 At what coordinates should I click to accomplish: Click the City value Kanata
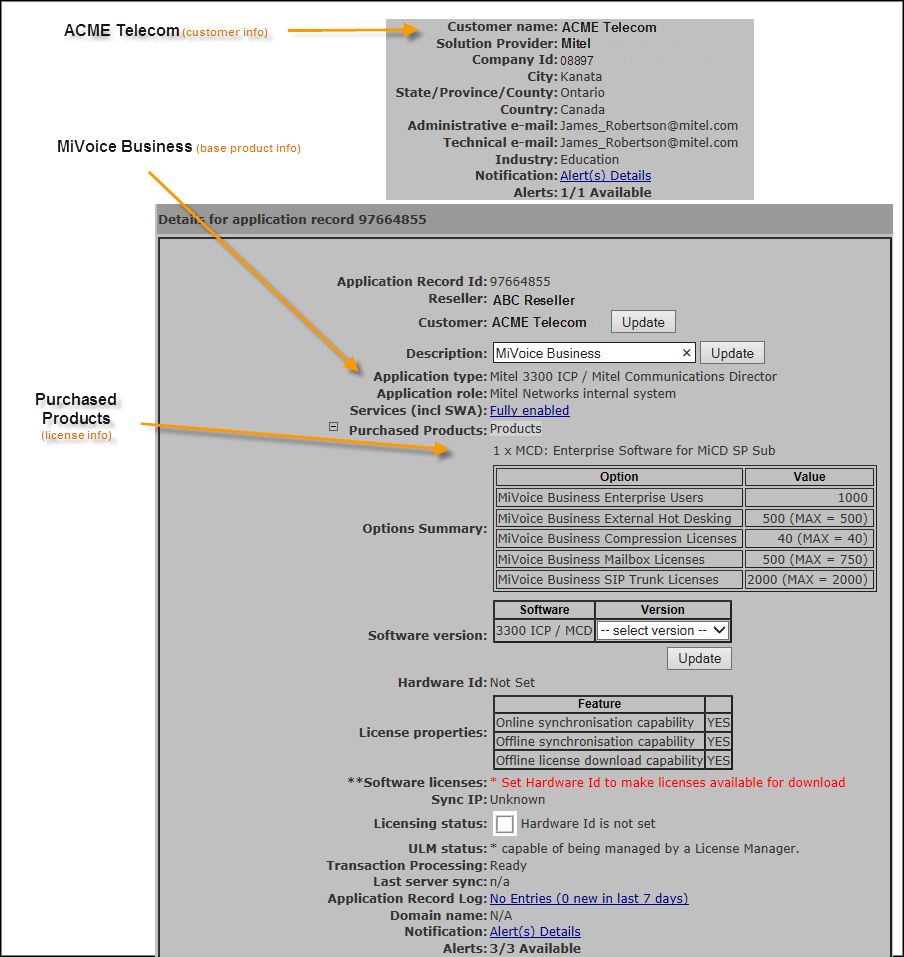tap(581, 77)
